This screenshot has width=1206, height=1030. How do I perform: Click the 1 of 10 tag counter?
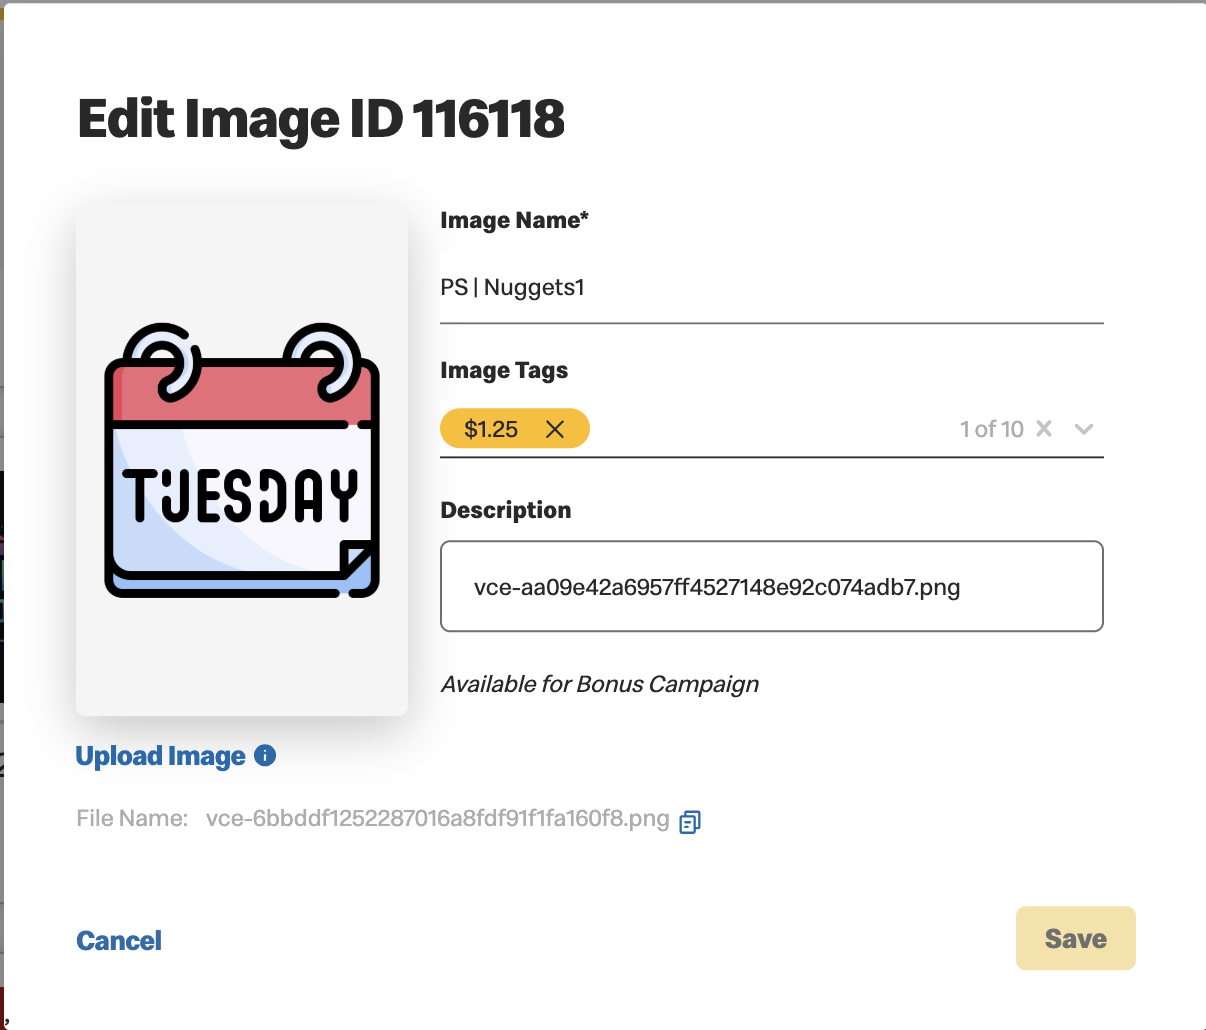click(x=992, y=429)
